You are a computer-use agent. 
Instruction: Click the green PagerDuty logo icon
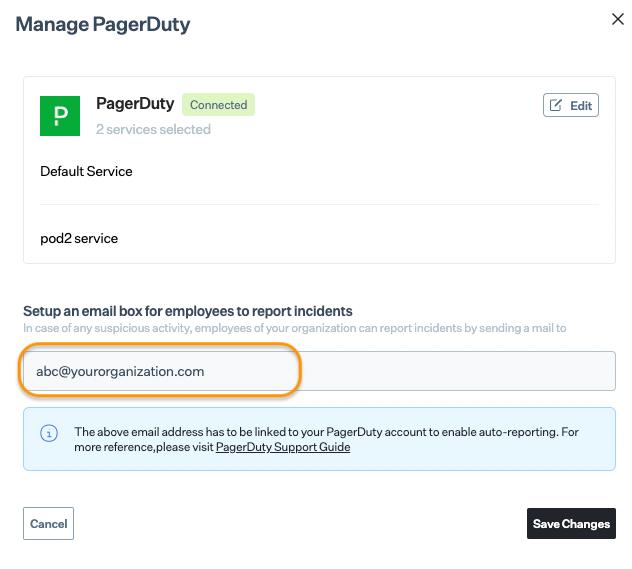pyautogui.click(x=60, y=116)
